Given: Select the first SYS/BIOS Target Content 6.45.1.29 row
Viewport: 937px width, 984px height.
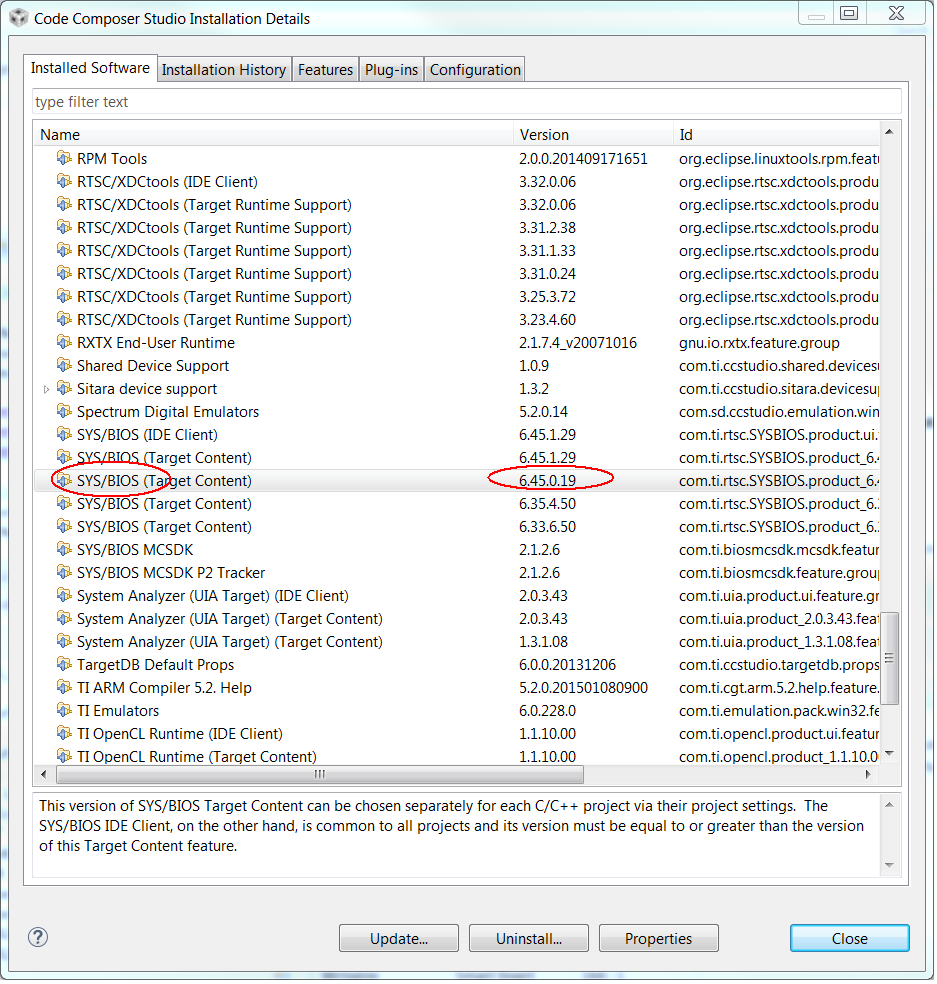Looking at the screenshot, I should (457, 457).
